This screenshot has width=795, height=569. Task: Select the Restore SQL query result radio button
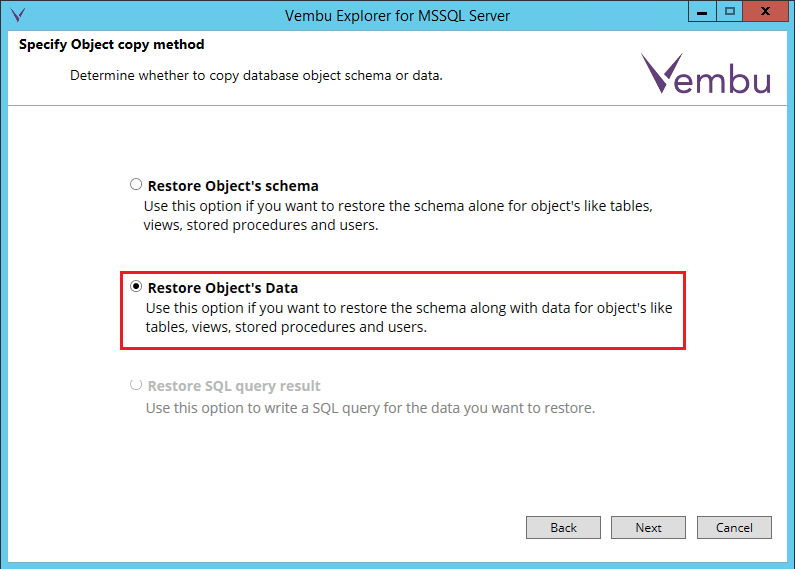[x=136, y=385]
